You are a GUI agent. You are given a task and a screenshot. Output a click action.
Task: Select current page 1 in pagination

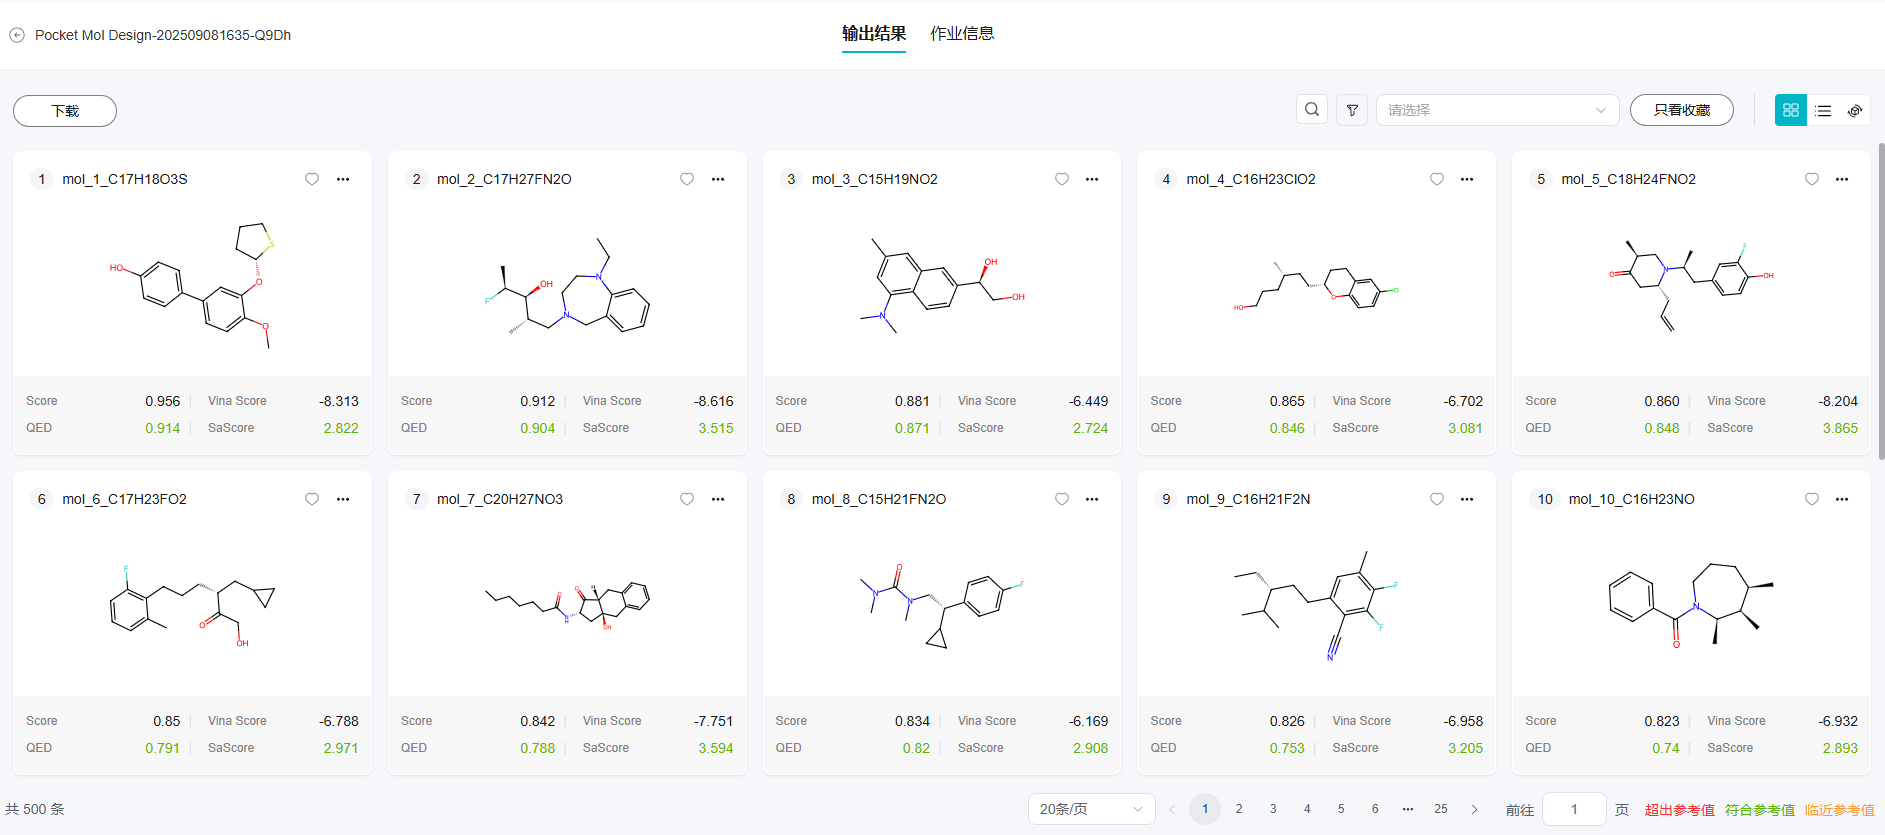click(x=1205, y=809)
